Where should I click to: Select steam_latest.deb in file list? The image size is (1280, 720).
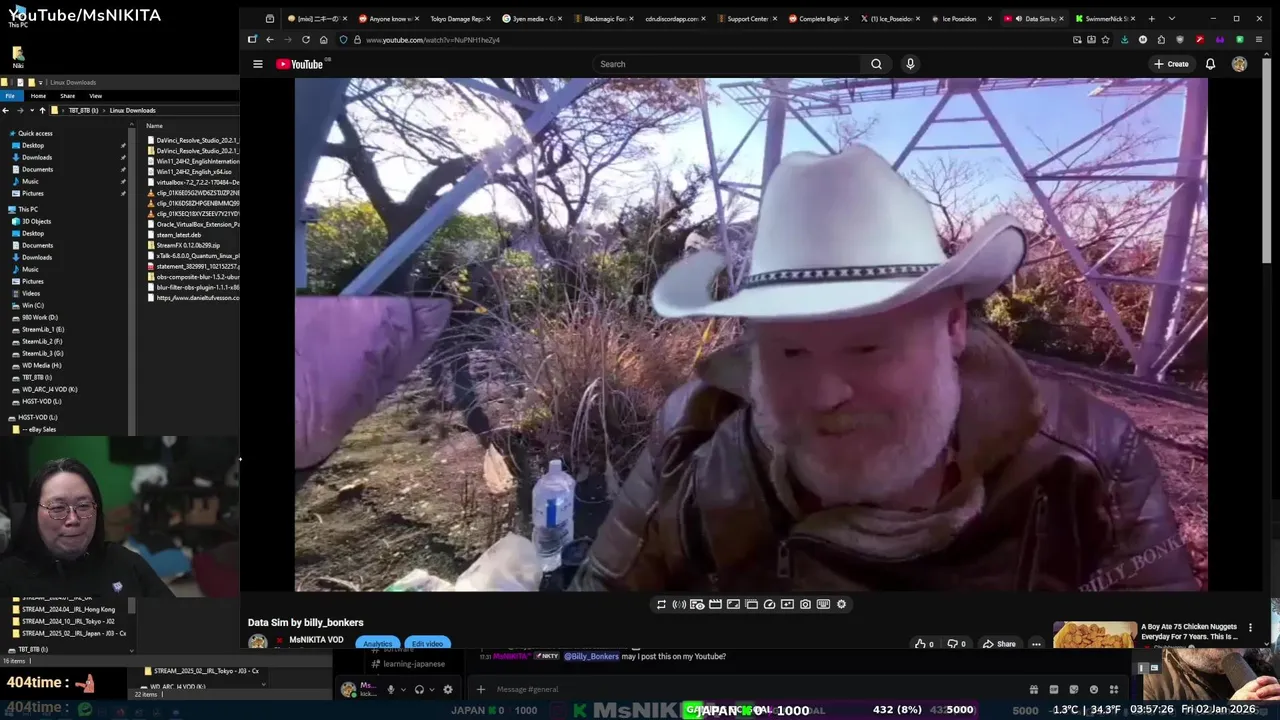point(179,235)
